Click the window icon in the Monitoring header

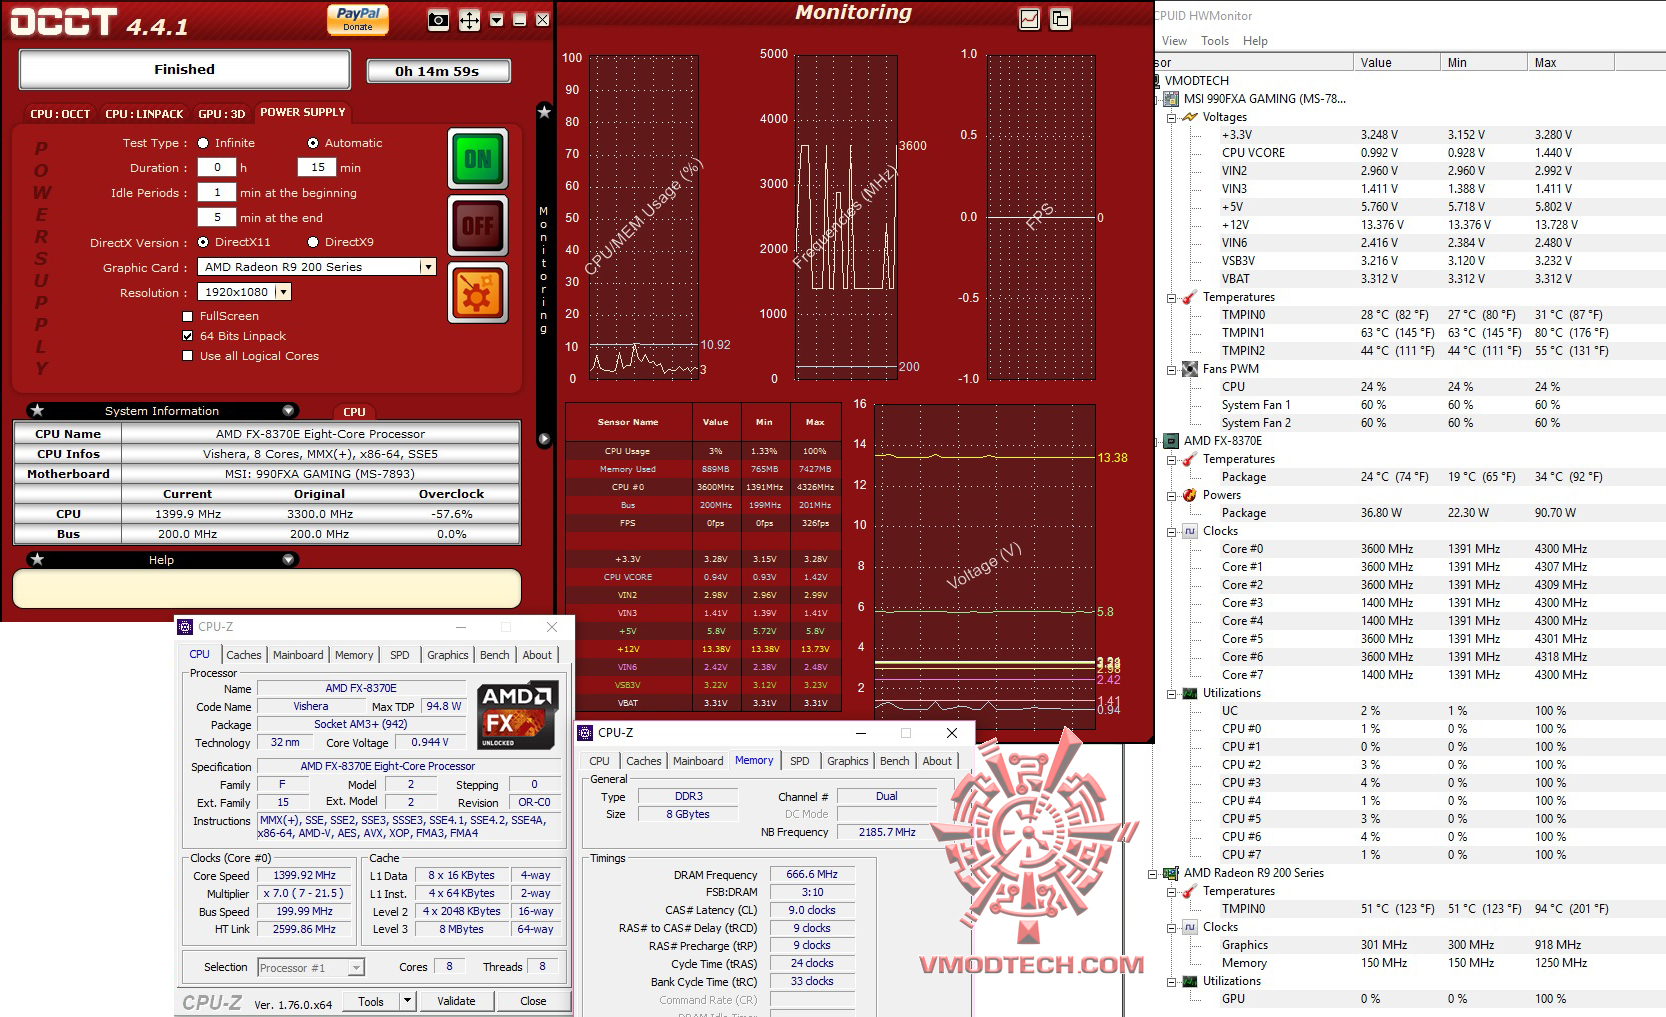point(1060,19)
